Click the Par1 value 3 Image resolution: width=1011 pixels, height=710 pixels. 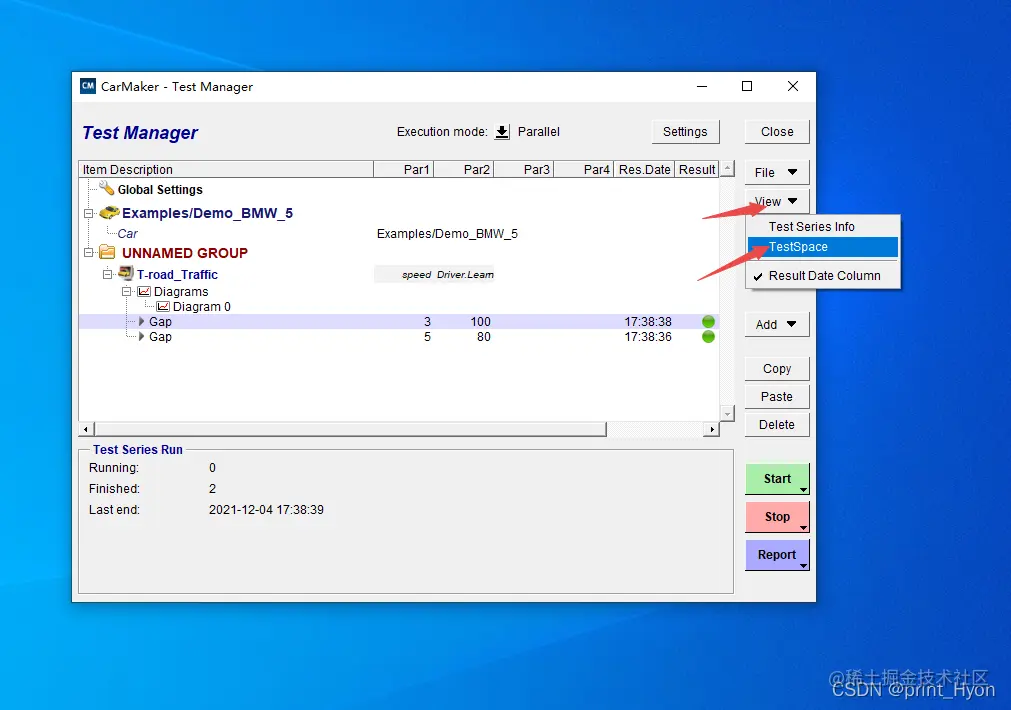pyautogui.click(x=427, y=321)
